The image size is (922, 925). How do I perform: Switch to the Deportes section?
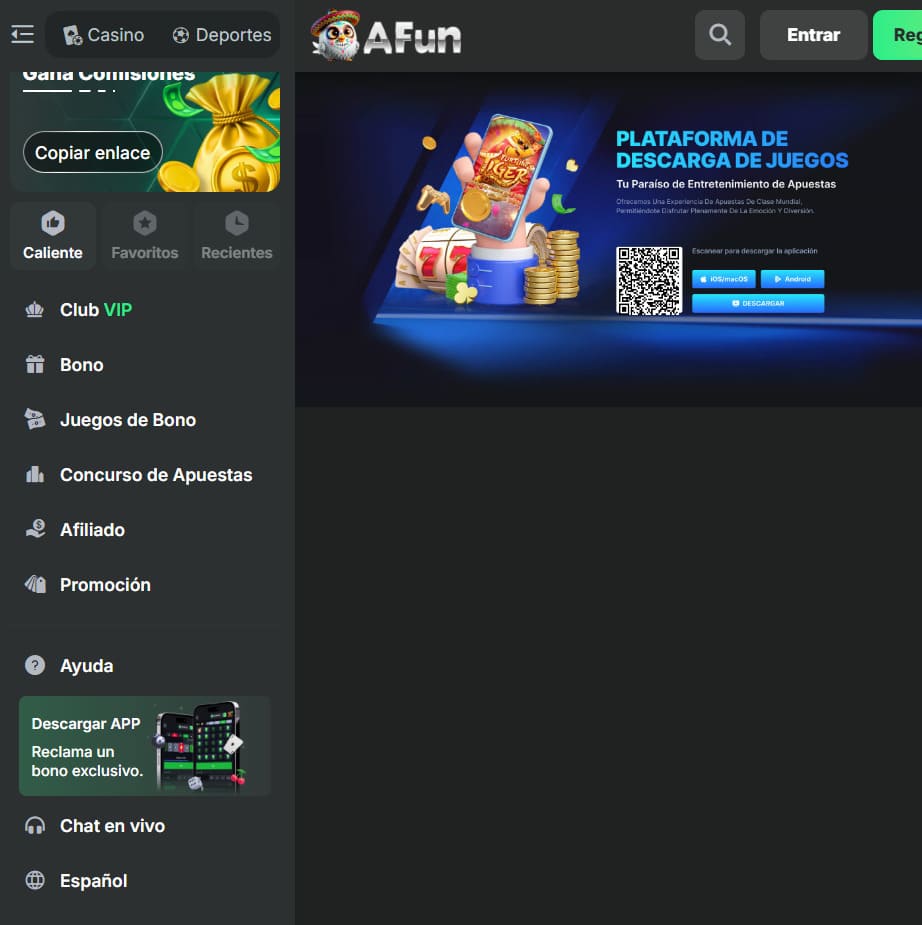click(221, 35)
